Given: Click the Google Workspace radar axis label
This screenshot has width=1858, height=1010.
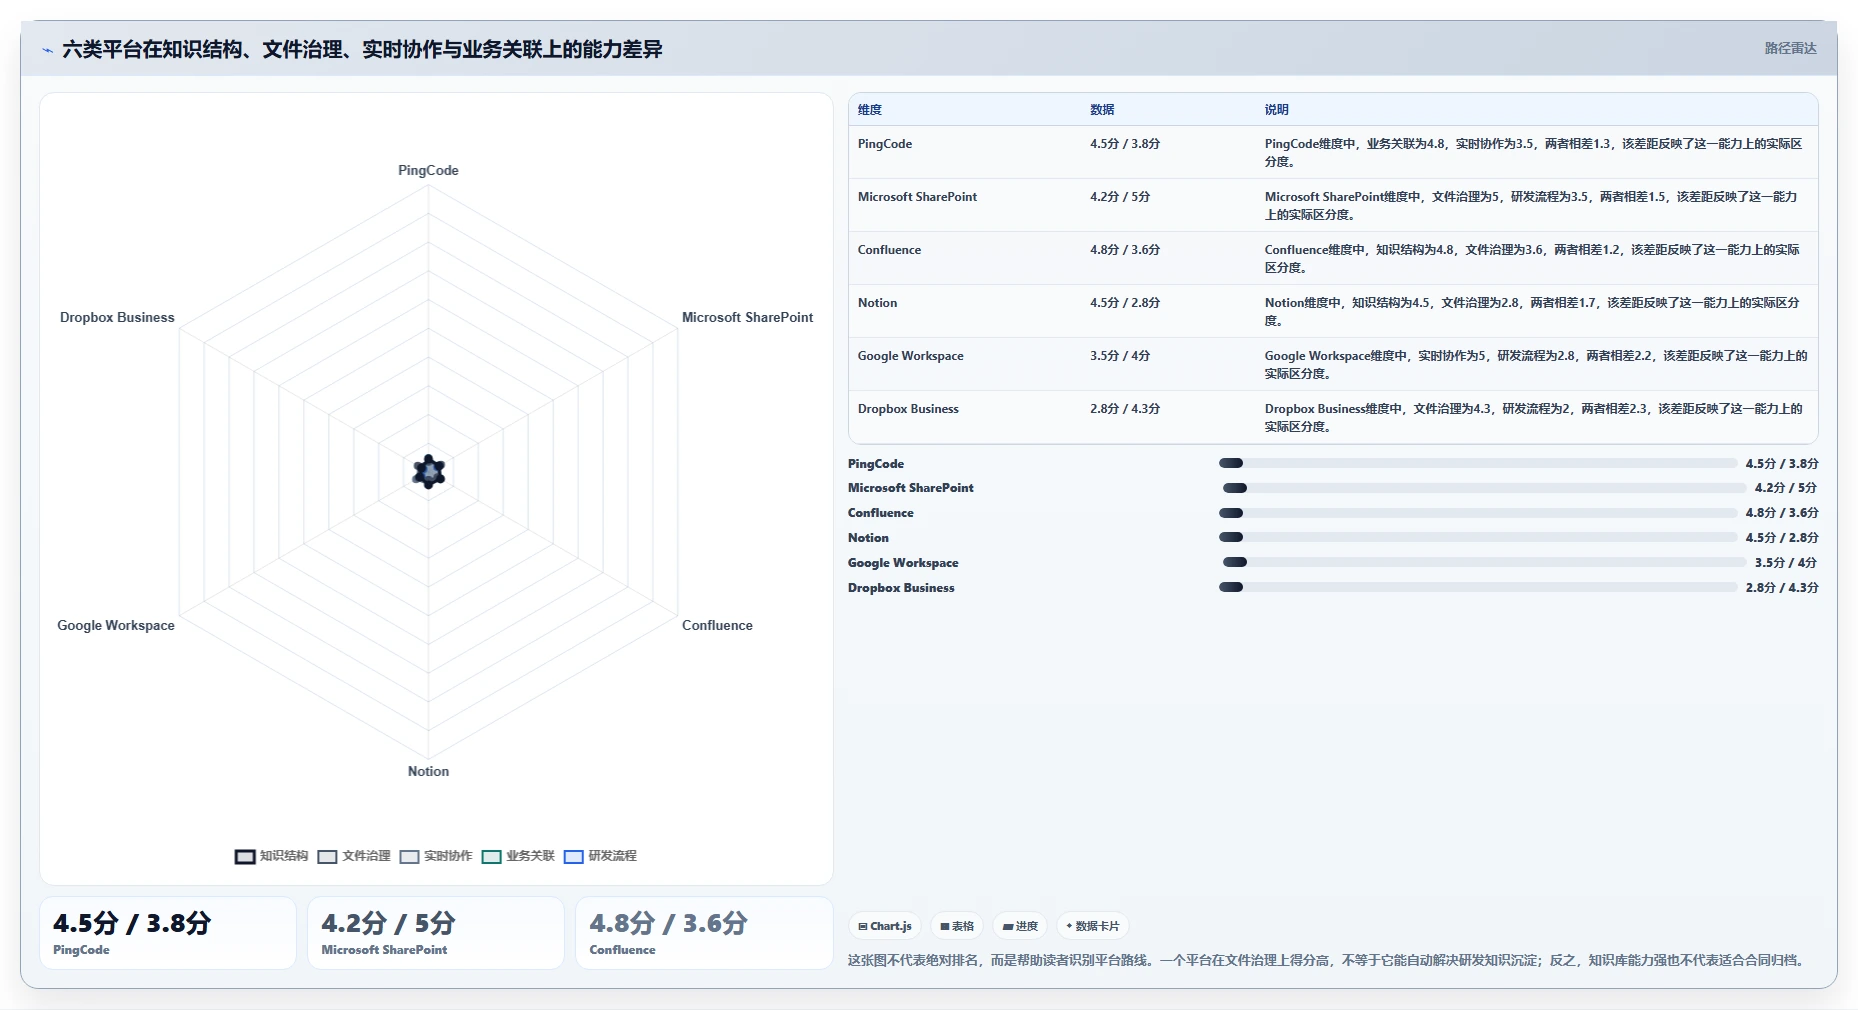Looking at the screenshot, I should point(116,626).
